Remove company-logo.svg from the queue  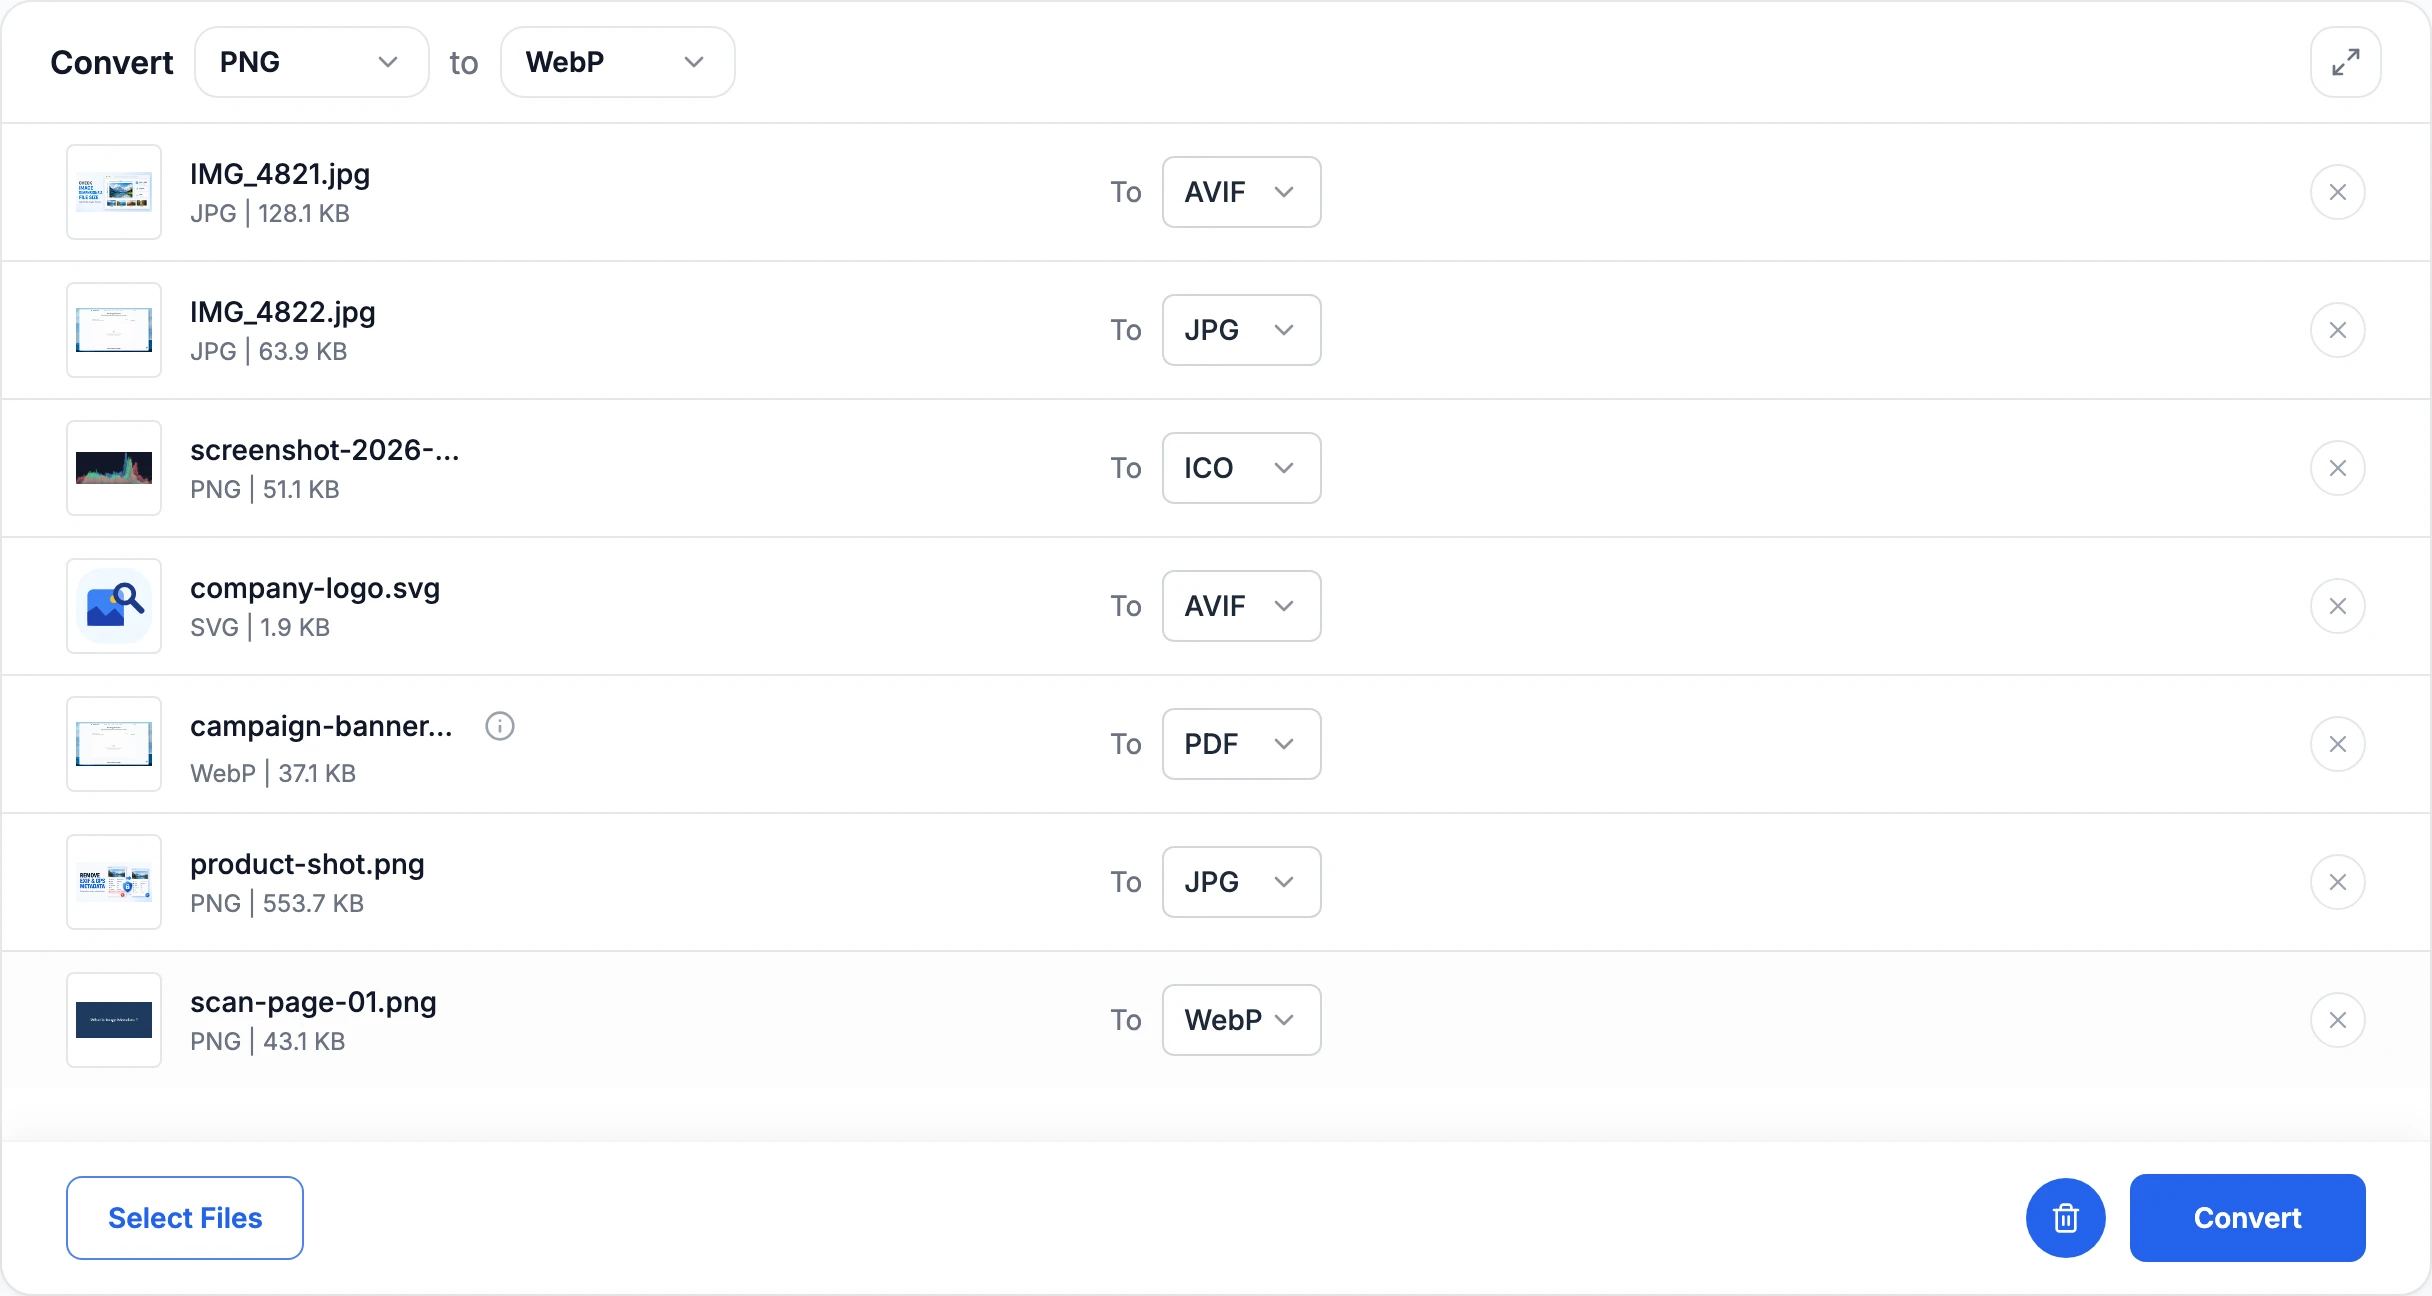2338,606
